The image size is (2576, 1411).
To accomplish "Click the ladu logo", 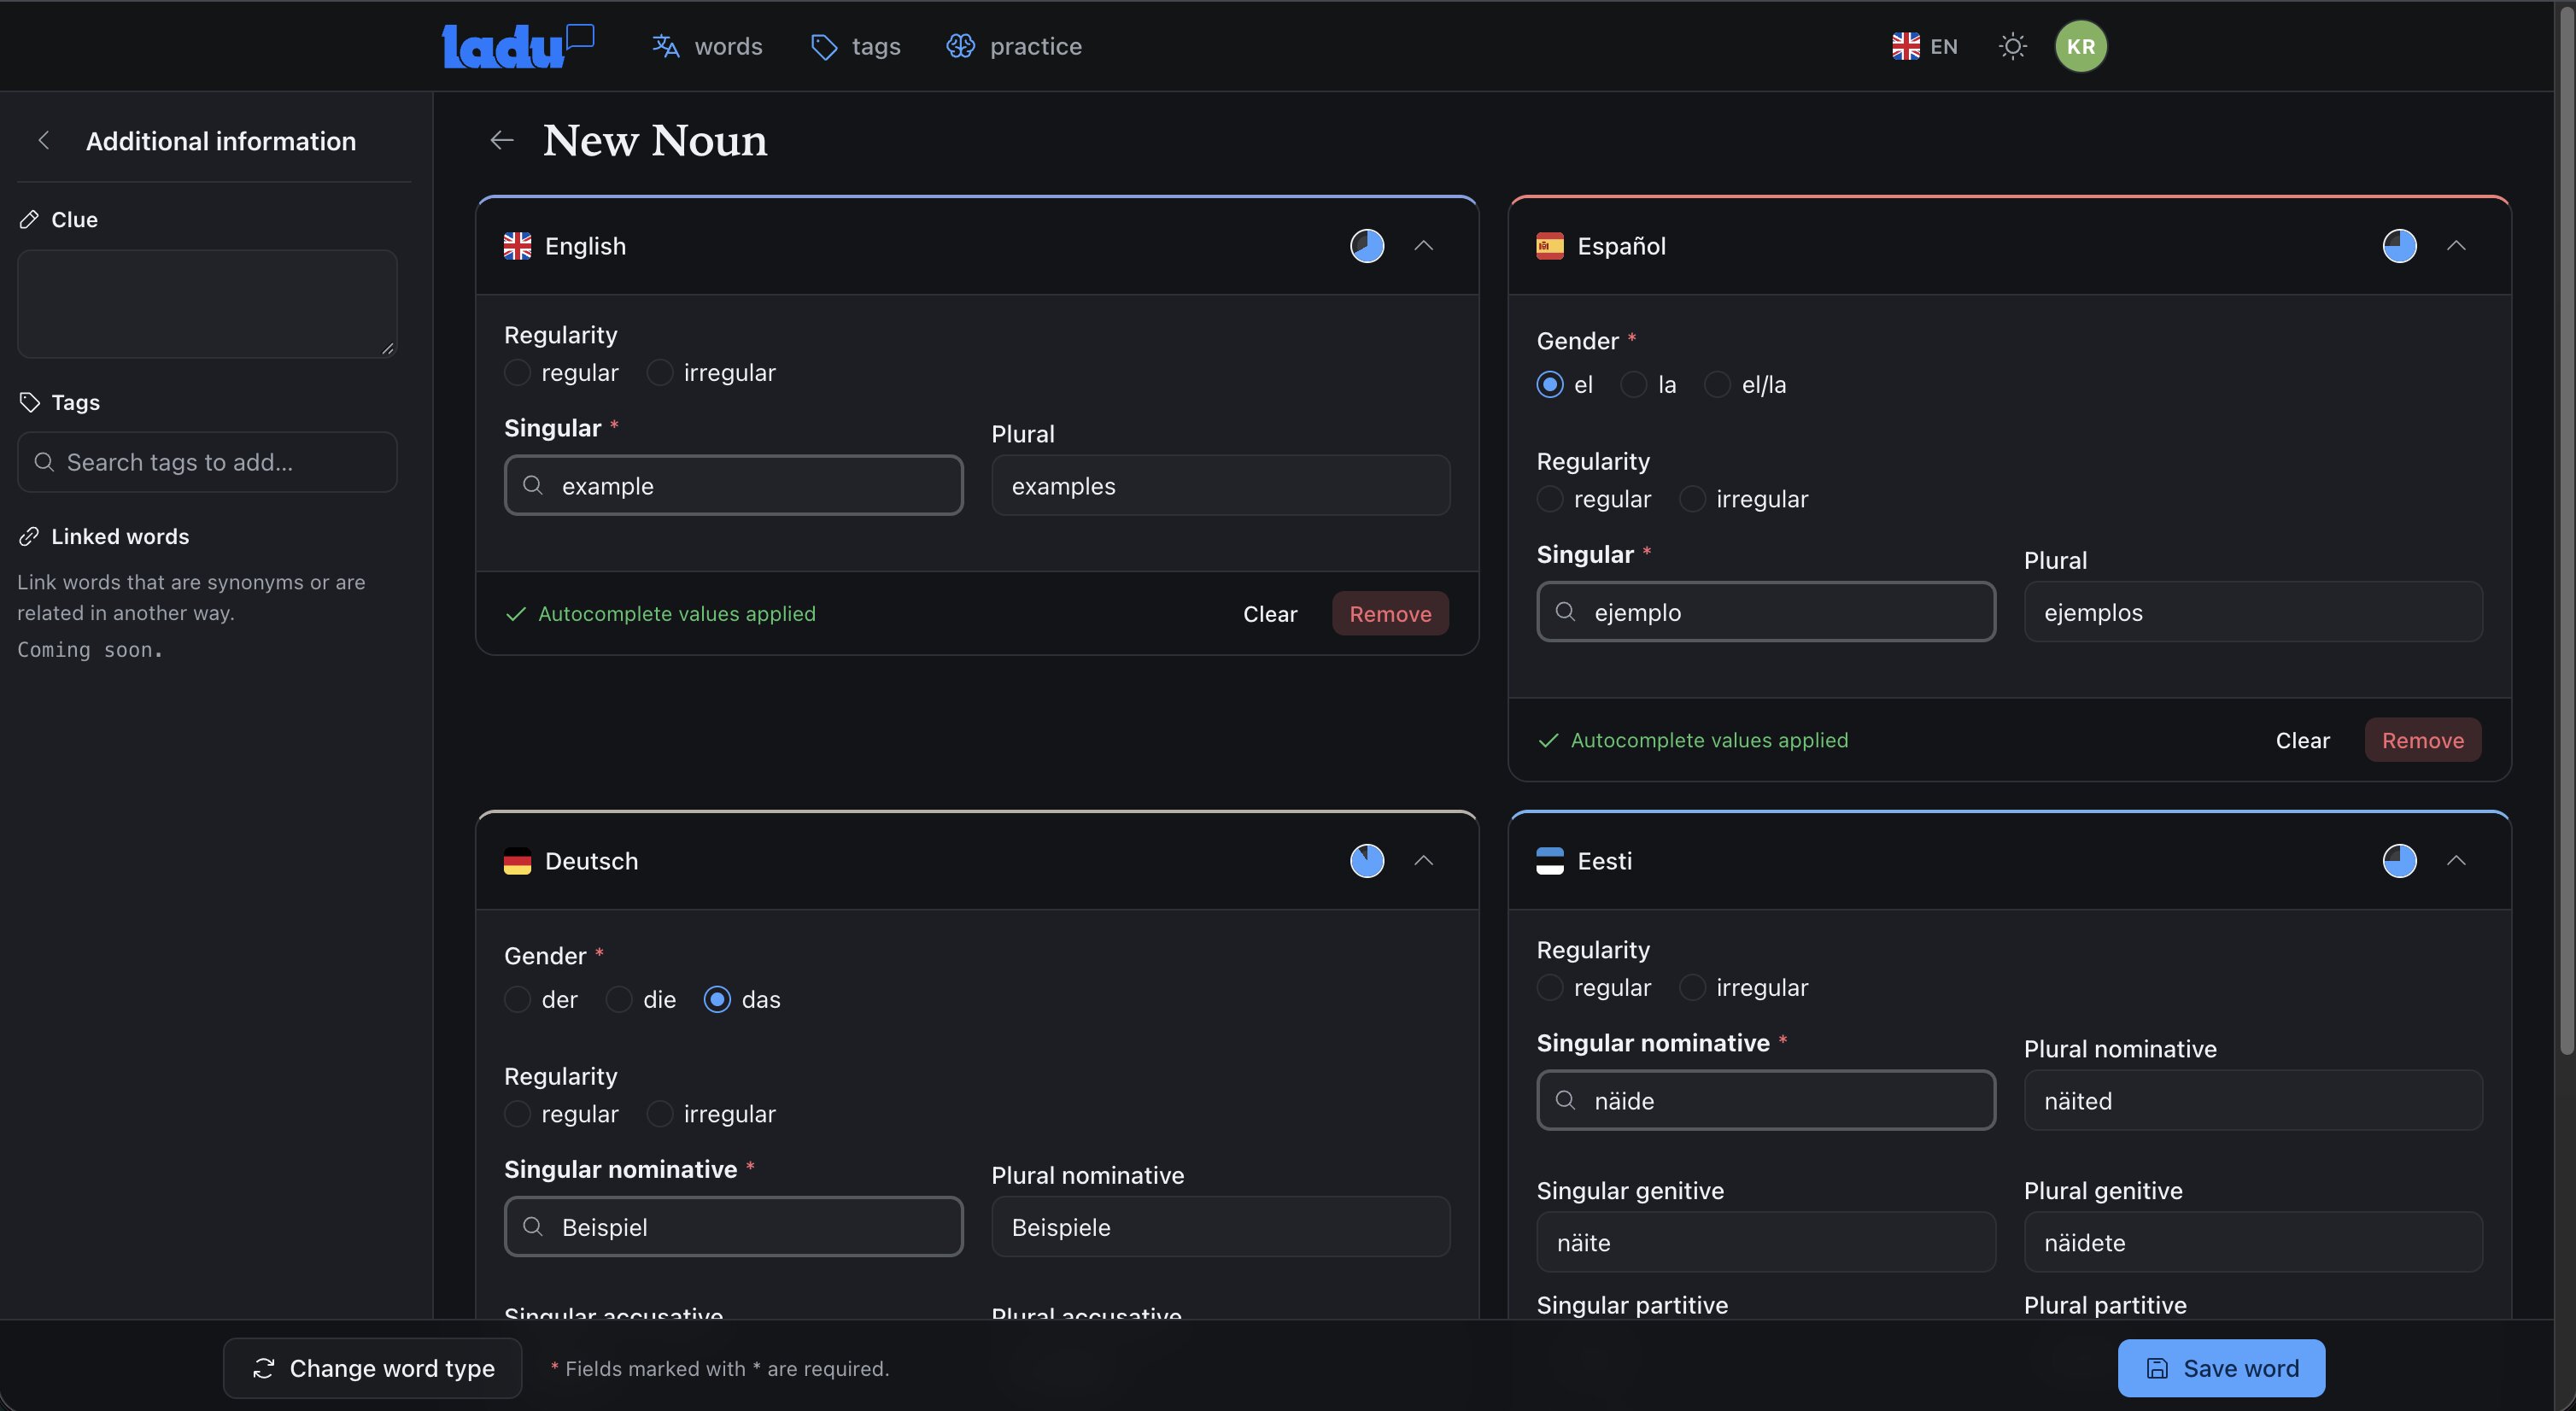I will click(518, 46).
